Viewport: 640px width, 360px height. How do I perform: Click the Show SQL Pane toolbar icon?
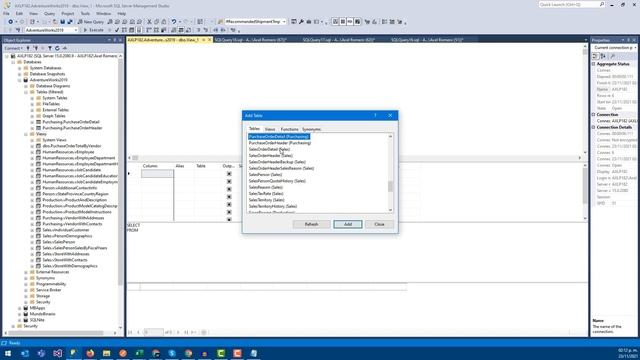pos(350,22)
